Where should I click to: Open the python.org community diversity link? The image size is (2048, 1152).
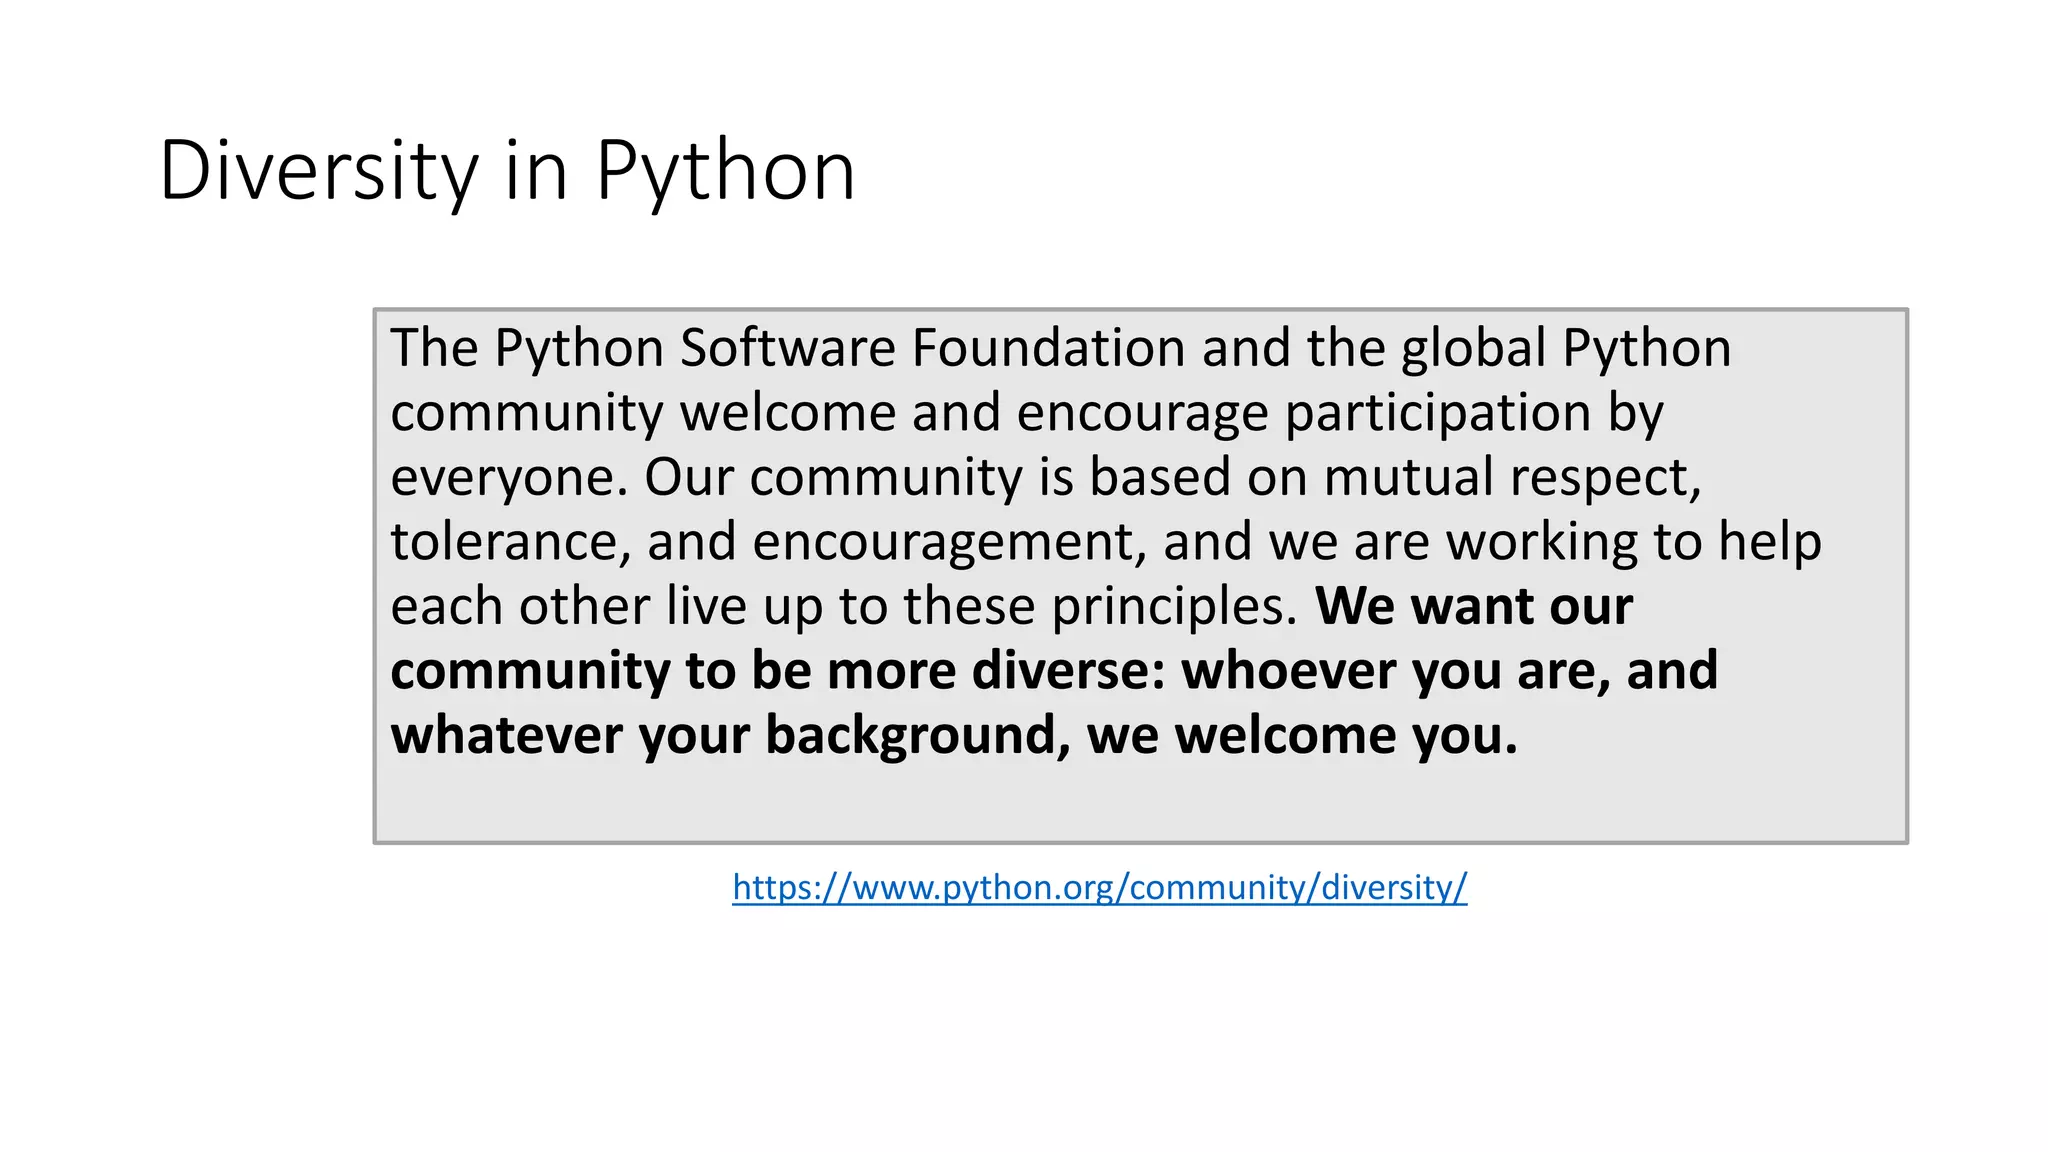[1099, 888]
